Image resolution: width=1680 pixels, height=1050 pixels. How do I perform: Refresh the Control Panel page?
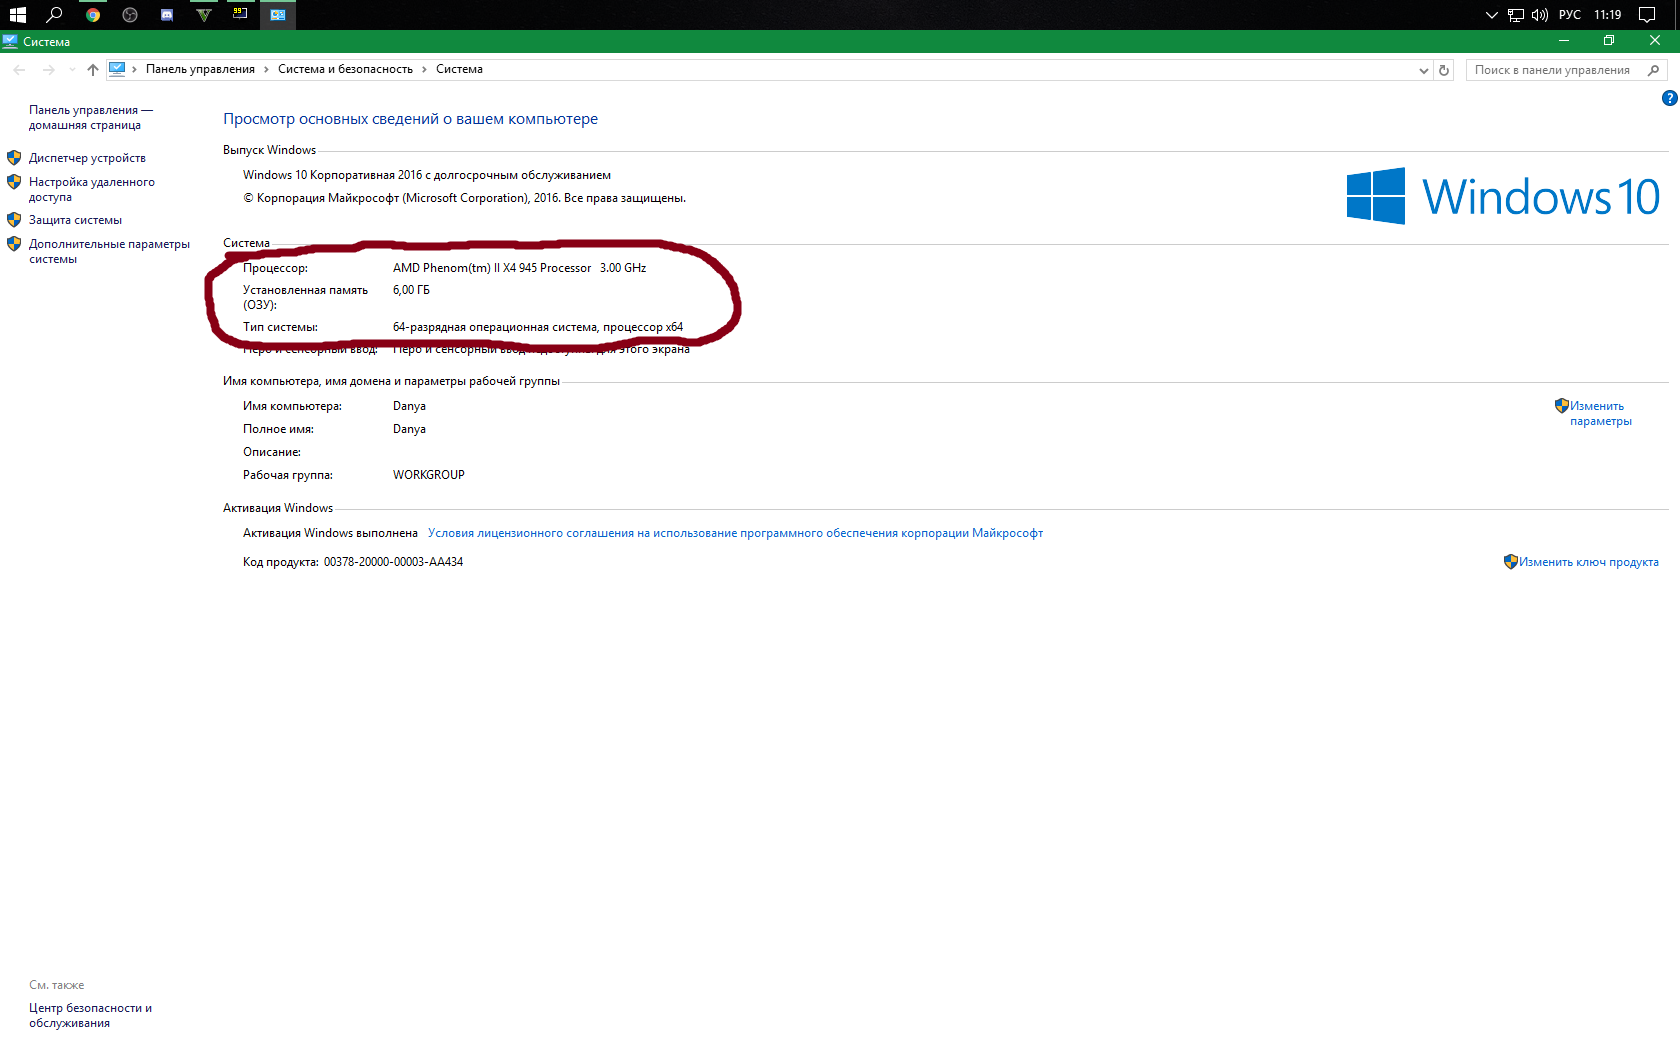(1444, 70)
